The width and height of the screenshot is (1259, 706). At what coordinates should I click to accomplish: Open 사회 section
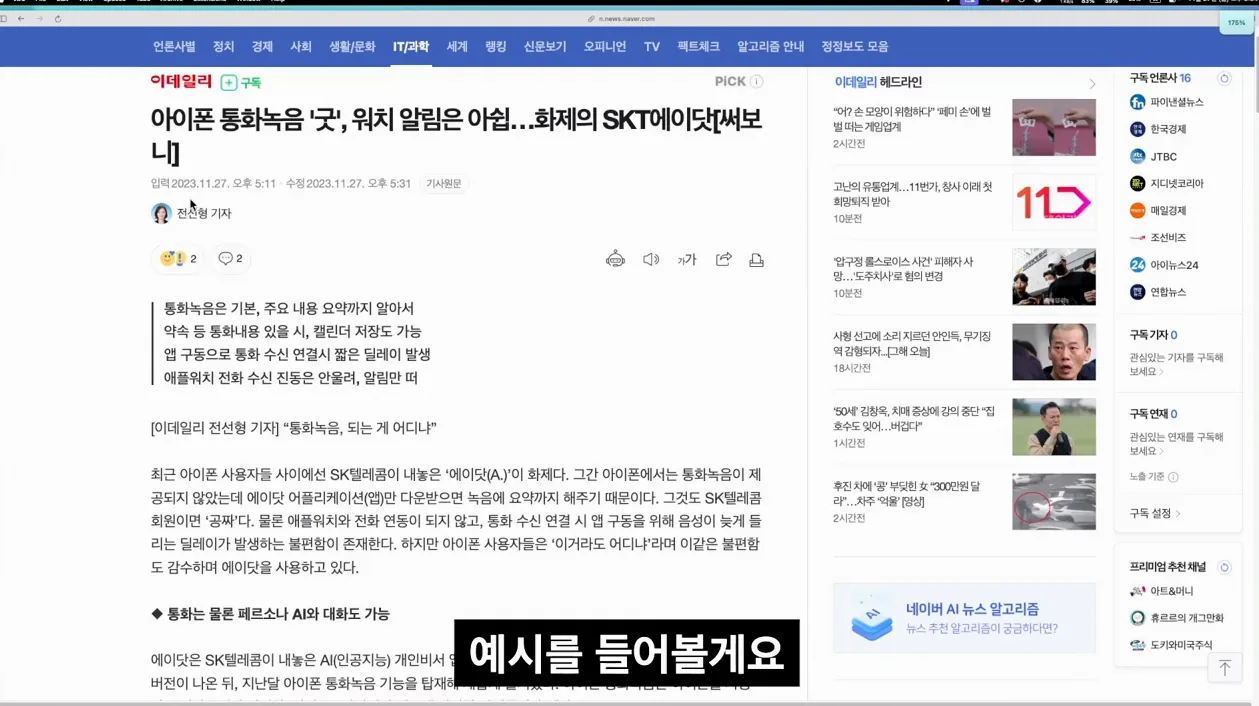point(301,47)
